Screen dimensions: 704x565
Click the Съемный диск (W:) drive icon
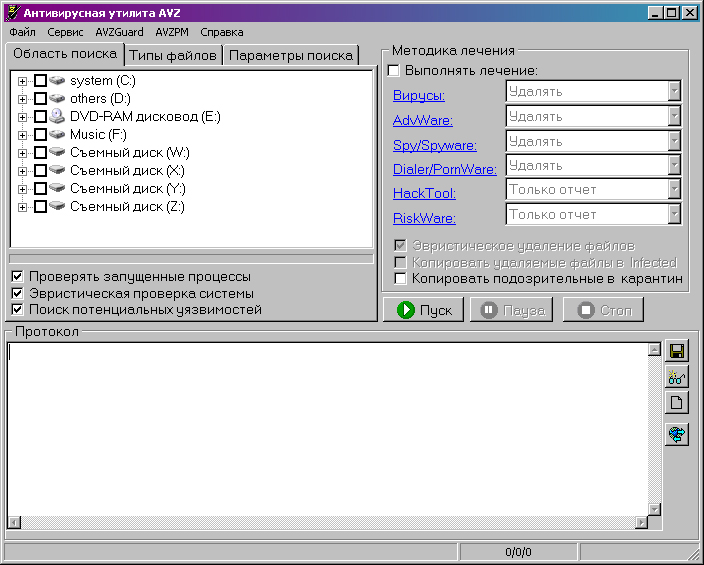tap(57, 152)
